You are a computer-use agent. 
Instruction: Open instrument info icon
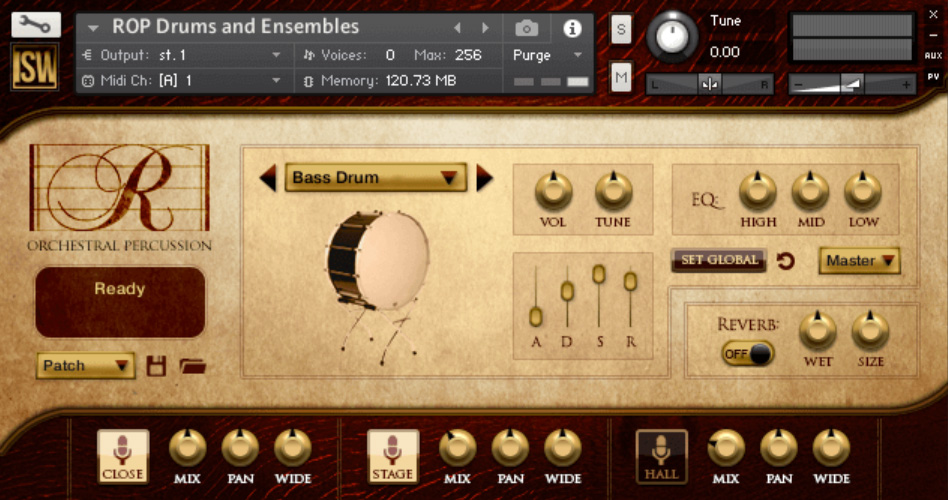coord(572,28)
